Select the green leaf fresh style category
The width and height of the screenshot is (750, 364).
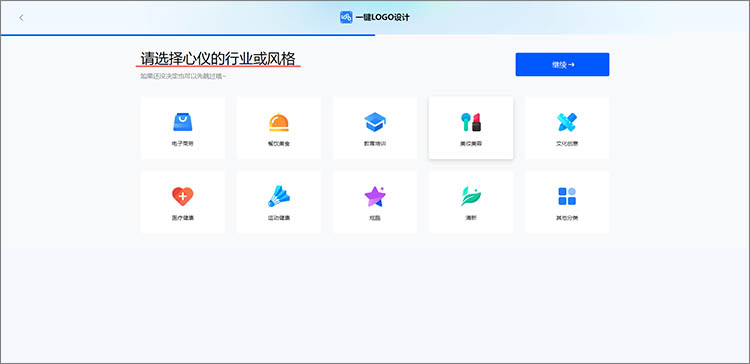pyautogui.click(x=471, y=202)
